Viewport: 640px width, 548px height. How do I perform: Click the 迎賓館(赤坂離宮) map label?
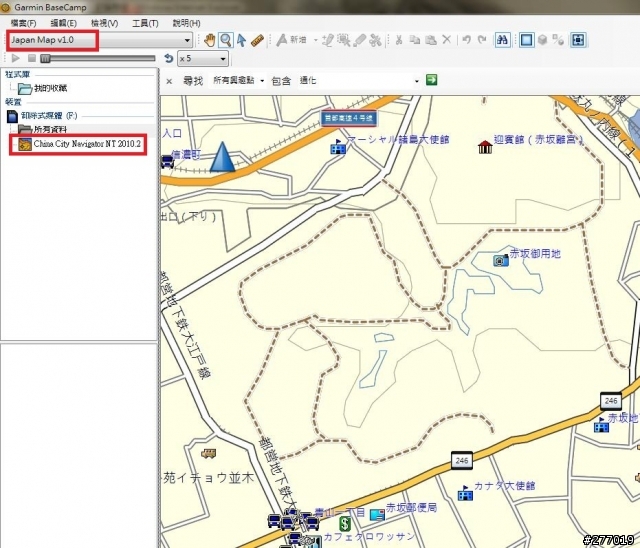(539, 140)
